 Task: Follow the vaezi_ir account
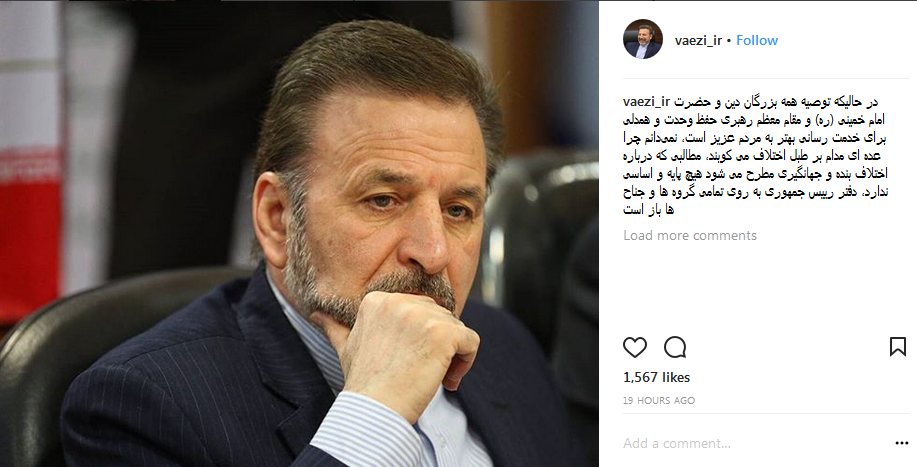click(757, 40)
